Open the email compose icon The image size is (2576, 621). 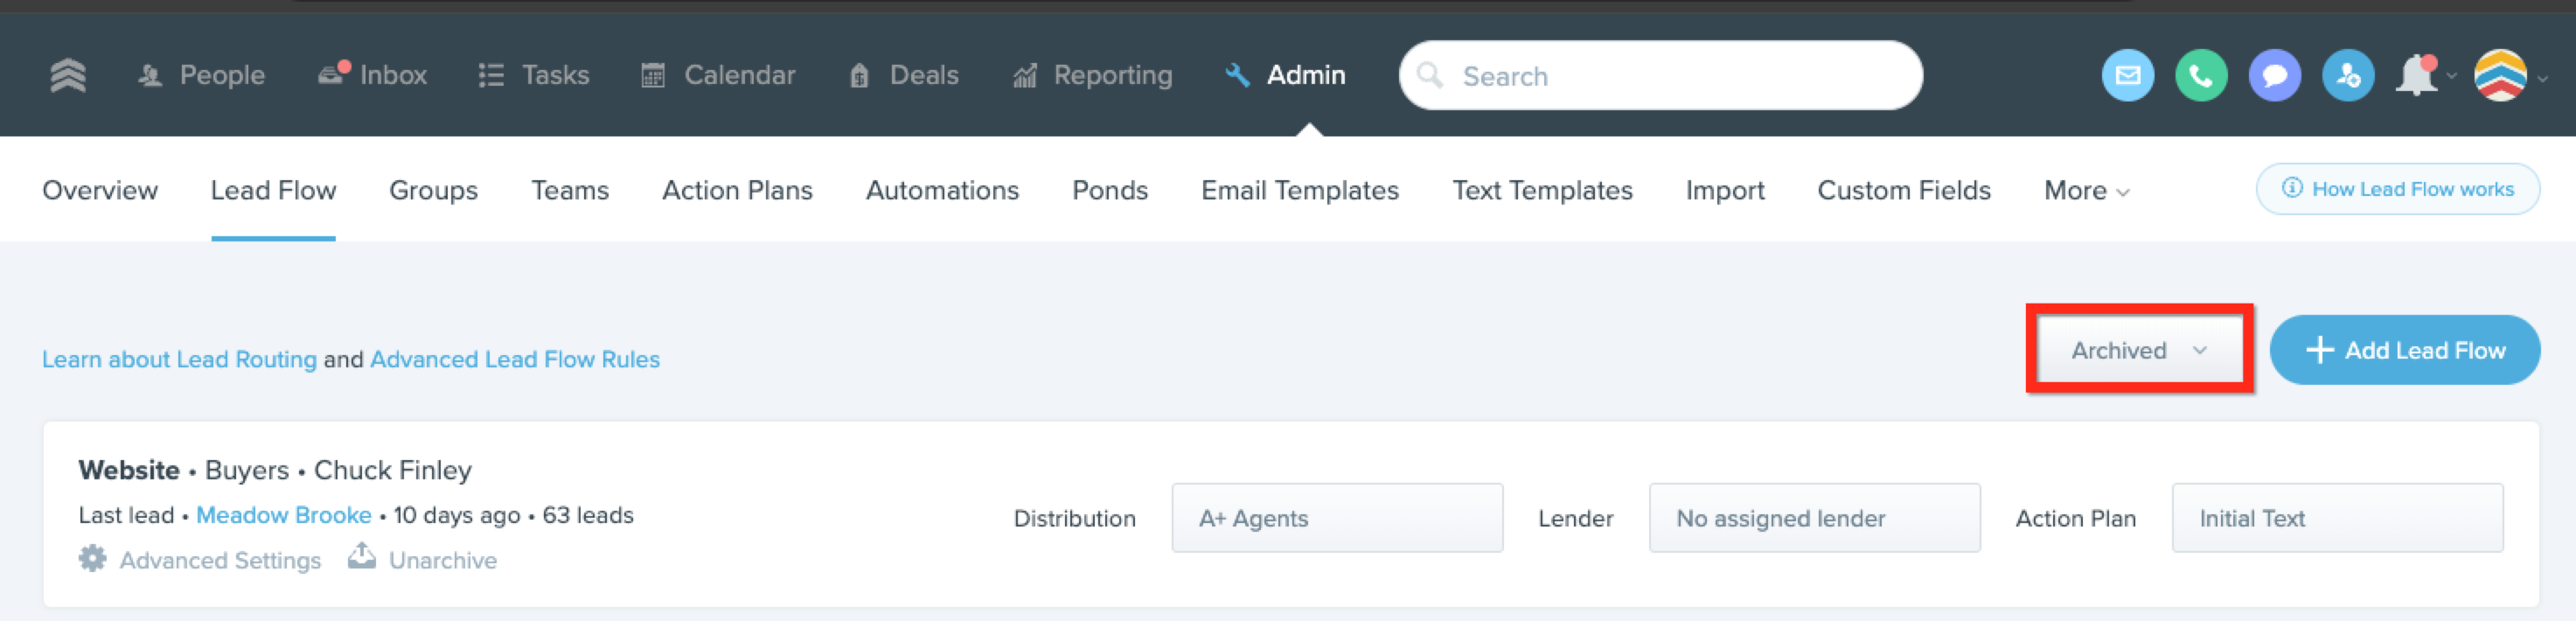(2127, 75)
